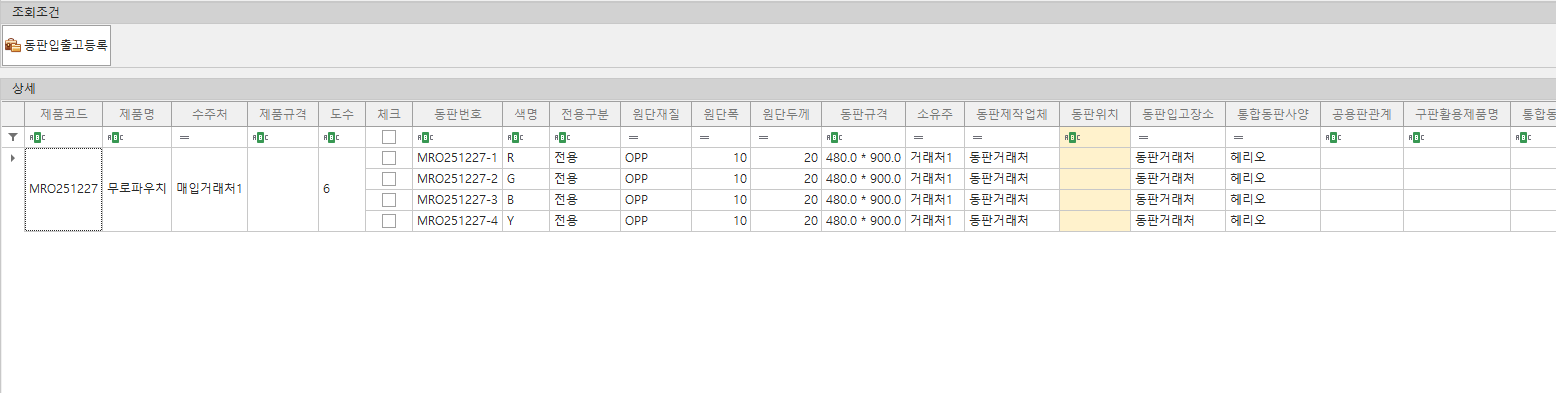1556x393 pixels.
Task: Click filter operator icon under 제품규격
Action: point(259,137)
